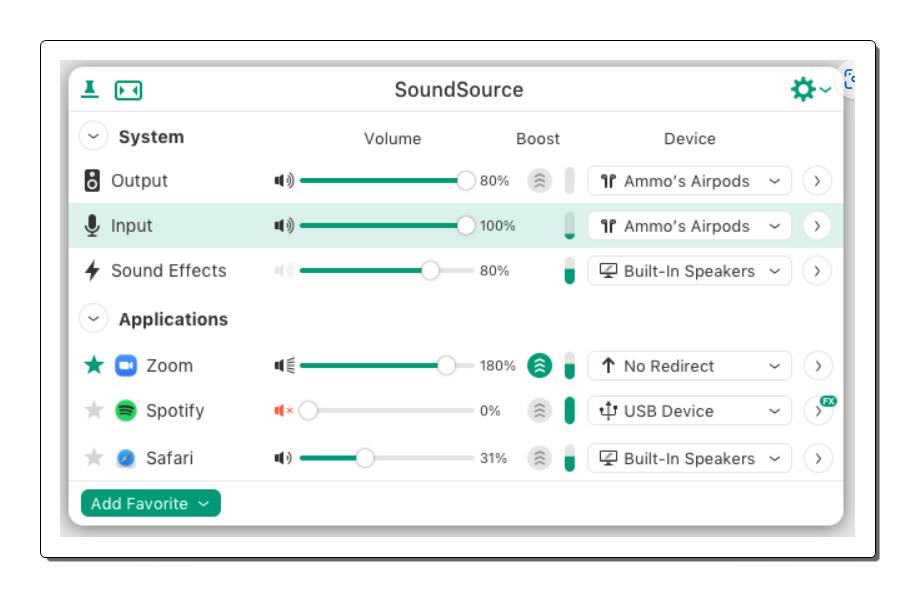This screenshot has height=597, width=915.
Task: Mute the Input volume speaker icon
Action: click(x=284, y=225)
